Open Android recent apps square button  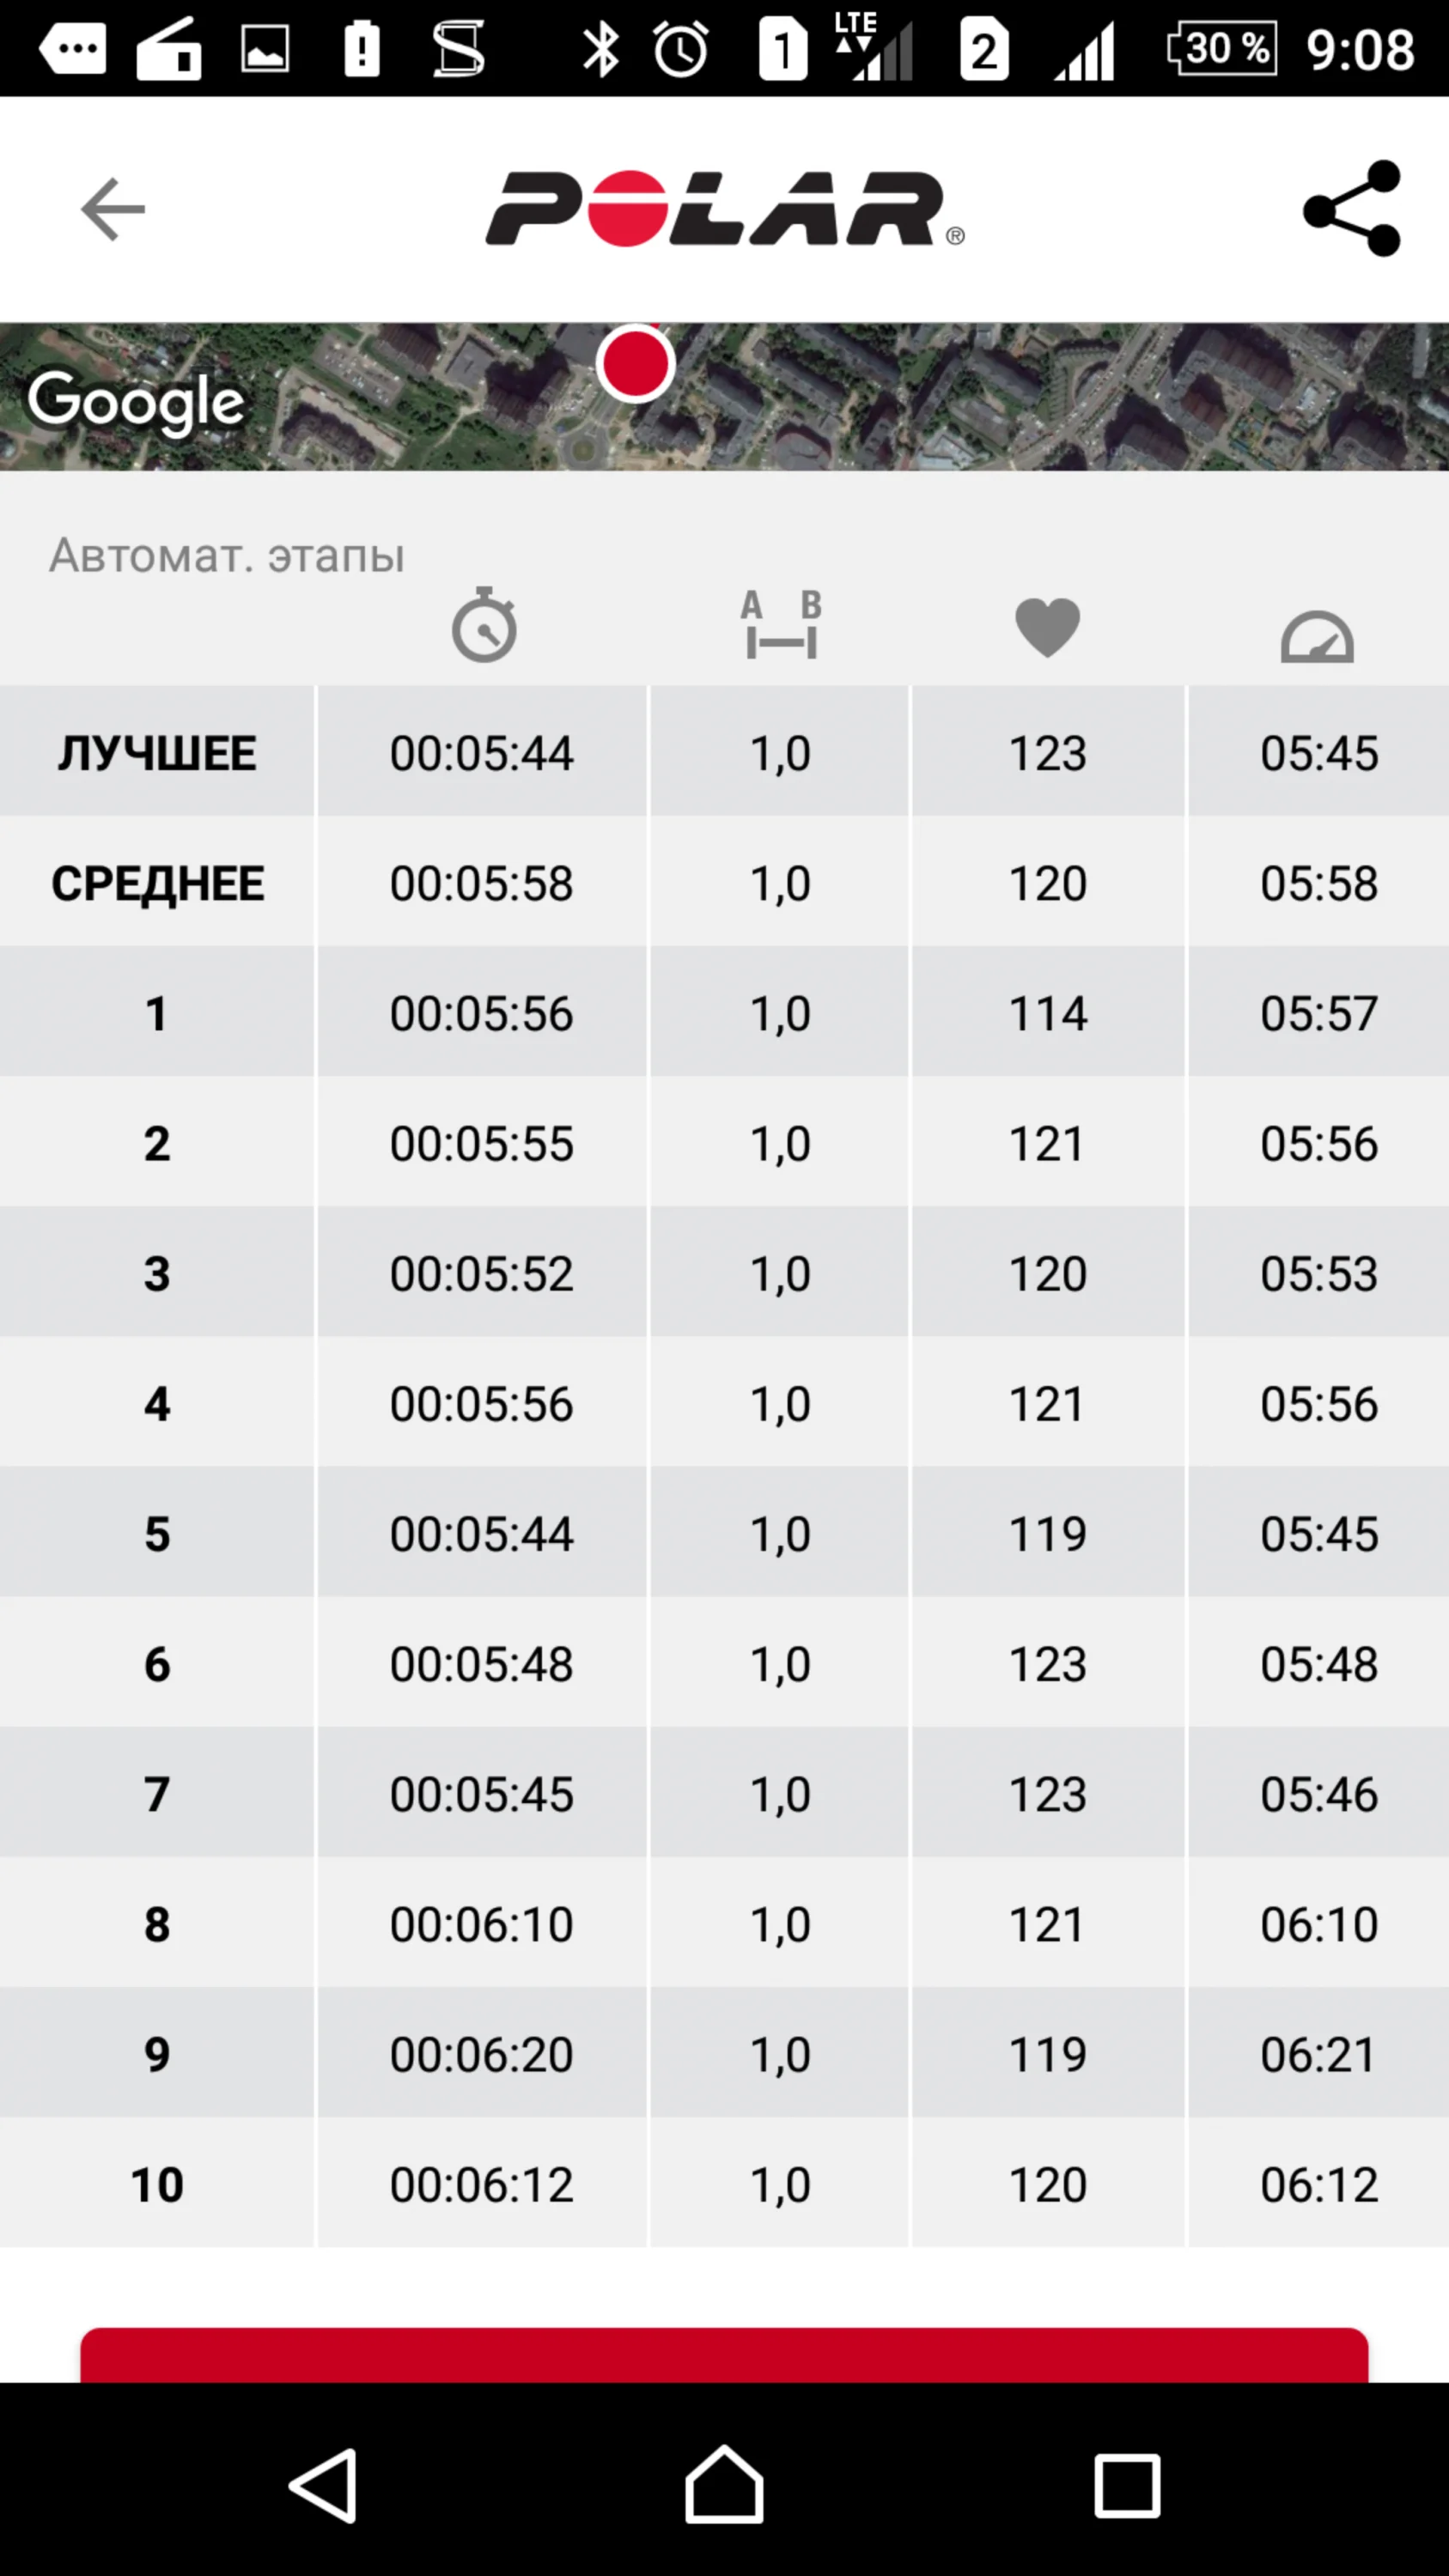click(1127, 2484)
